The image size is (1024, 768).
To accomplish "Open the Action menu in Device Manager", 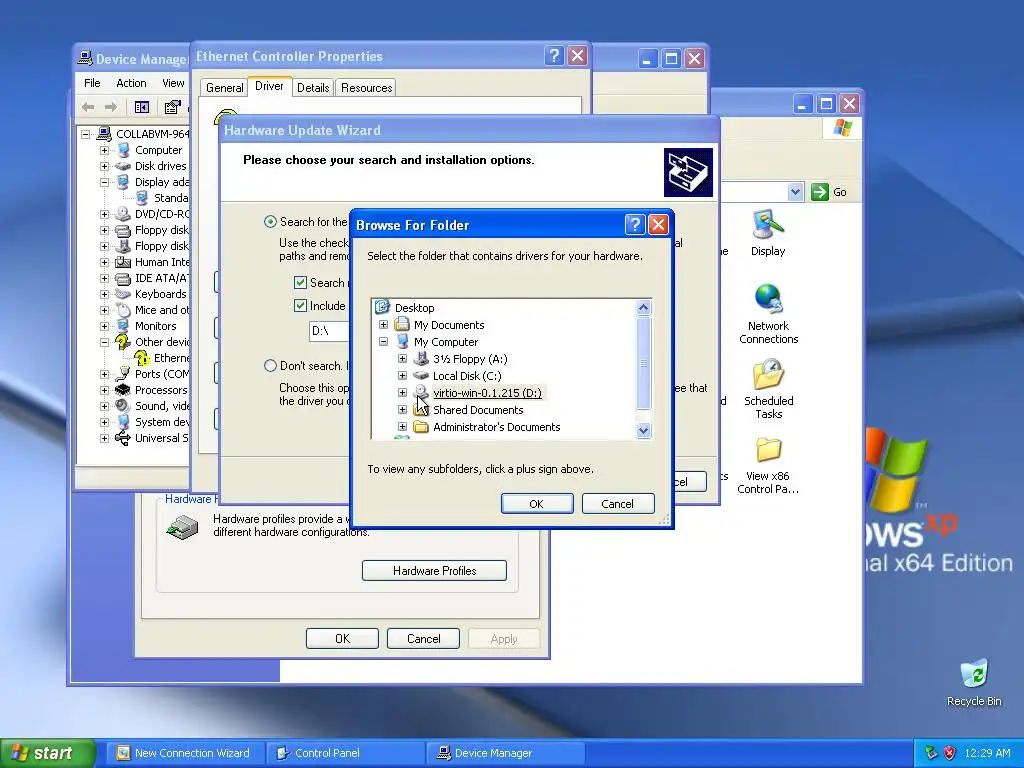I will coord(131,83).
